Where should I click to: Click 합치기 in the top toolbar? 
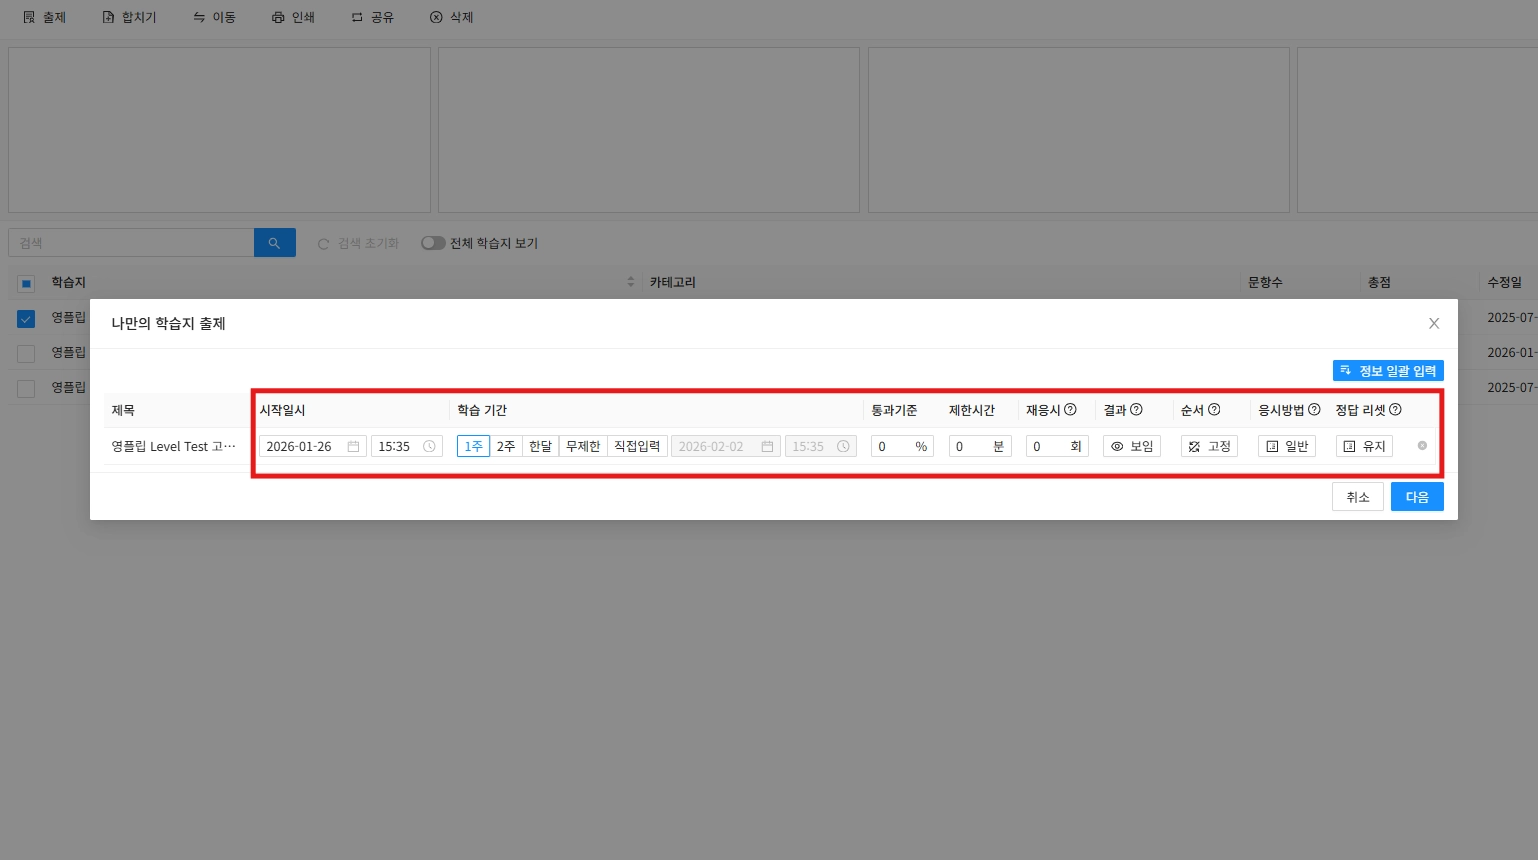click(129, 17)
